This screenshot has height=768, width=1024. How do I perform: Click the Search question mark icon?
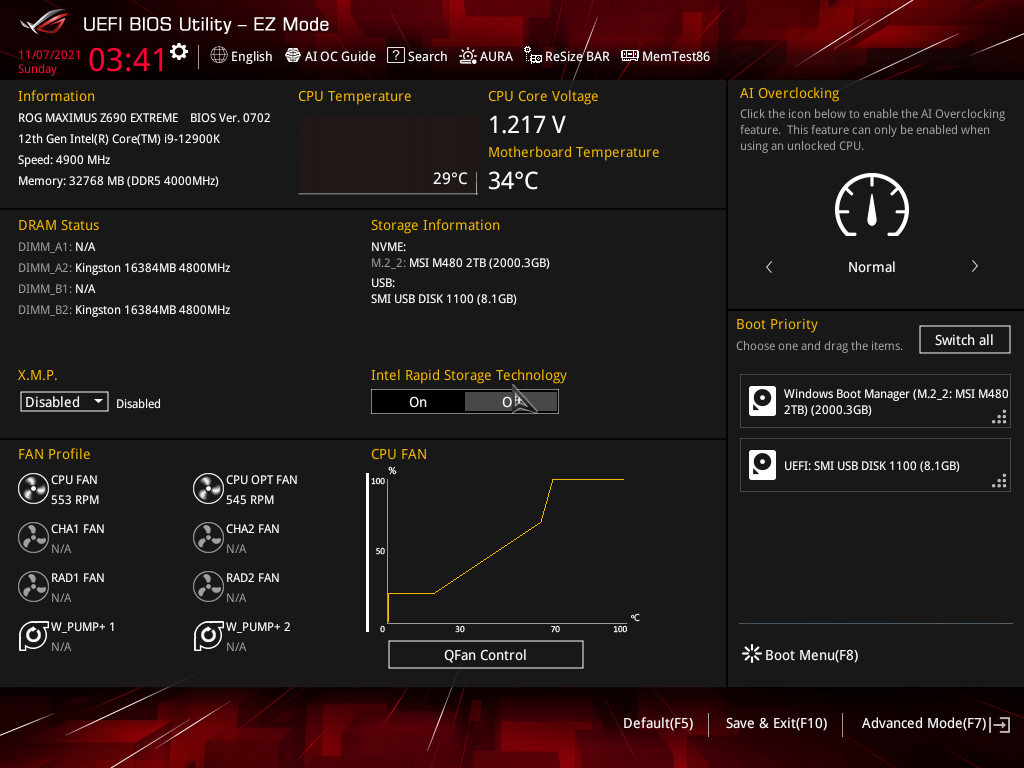point(395,56)
